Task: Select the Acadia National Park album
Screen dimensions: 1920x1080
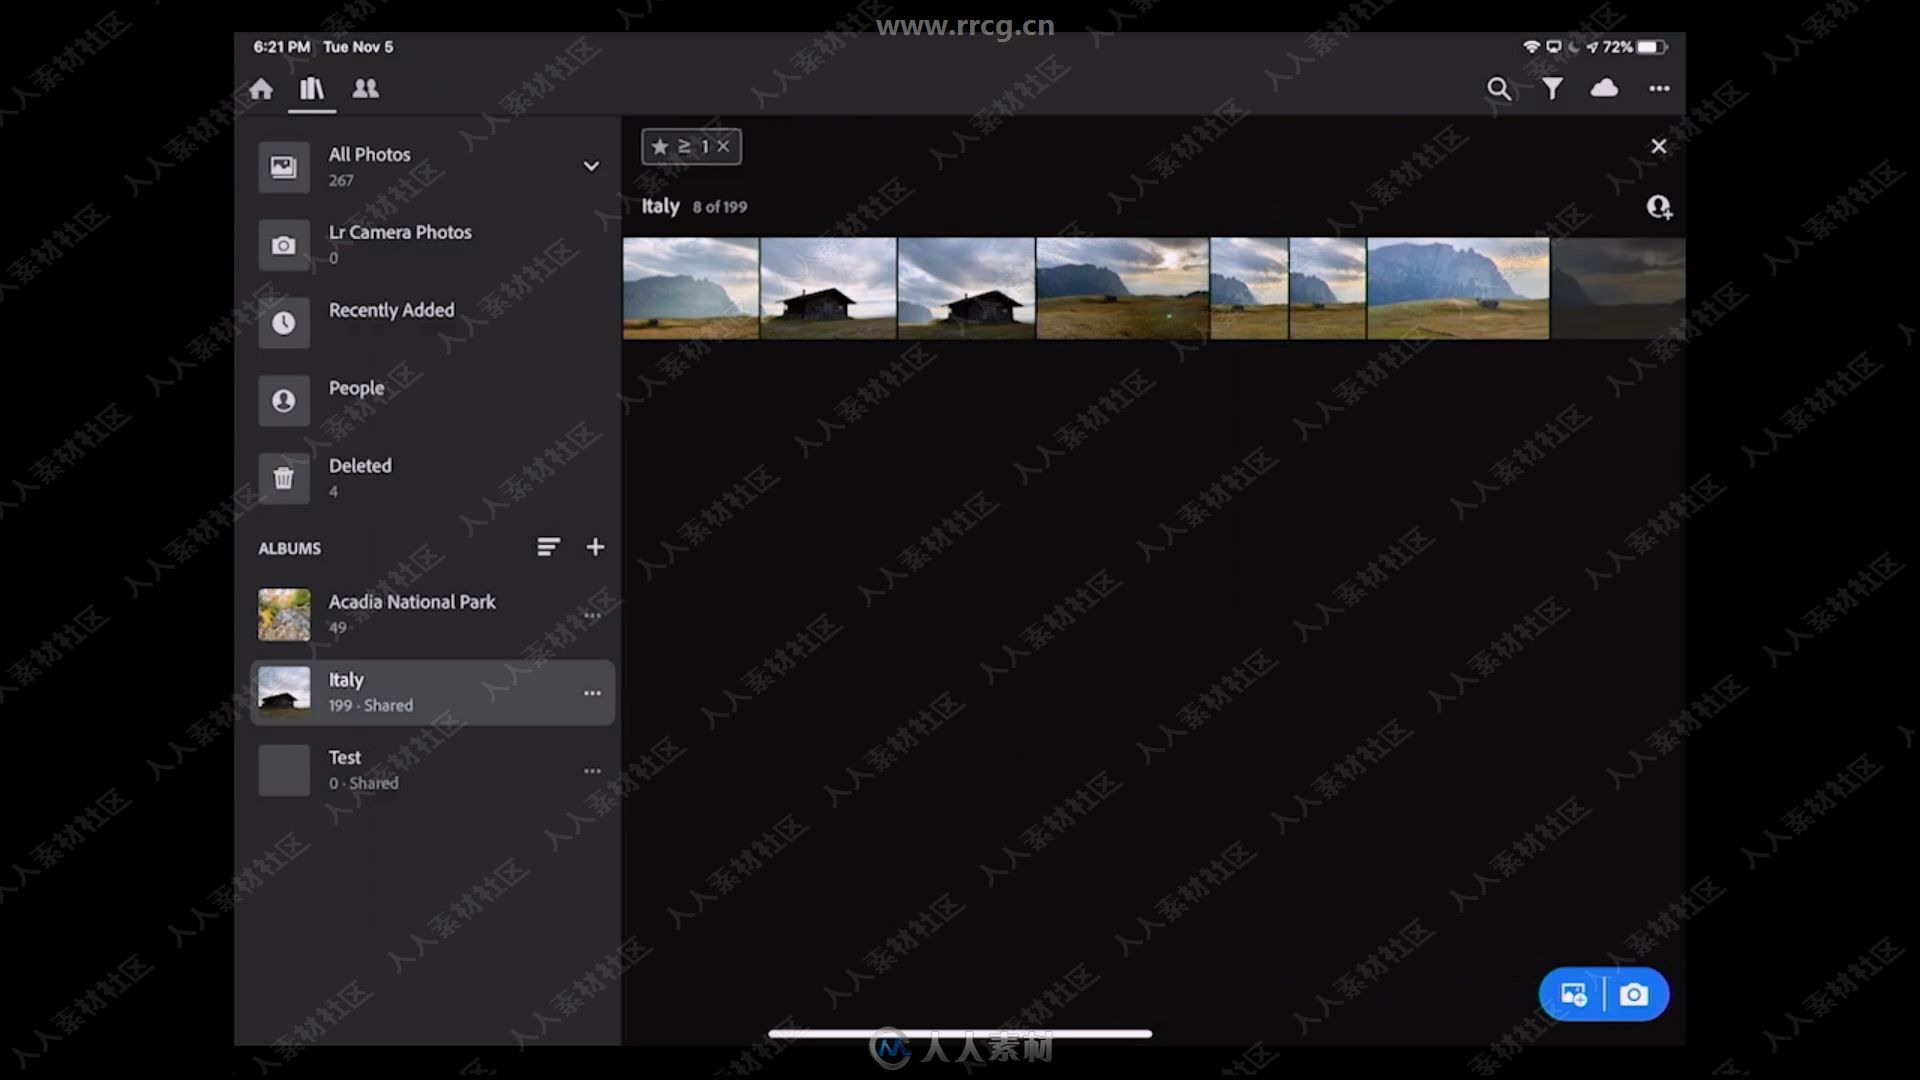Action: (411, 613)
